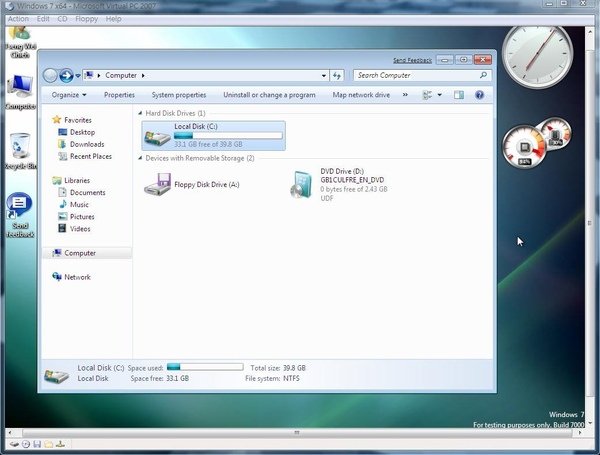Open the Organize menu
Screen dimensions: 600x455
[x=69, y=95]
